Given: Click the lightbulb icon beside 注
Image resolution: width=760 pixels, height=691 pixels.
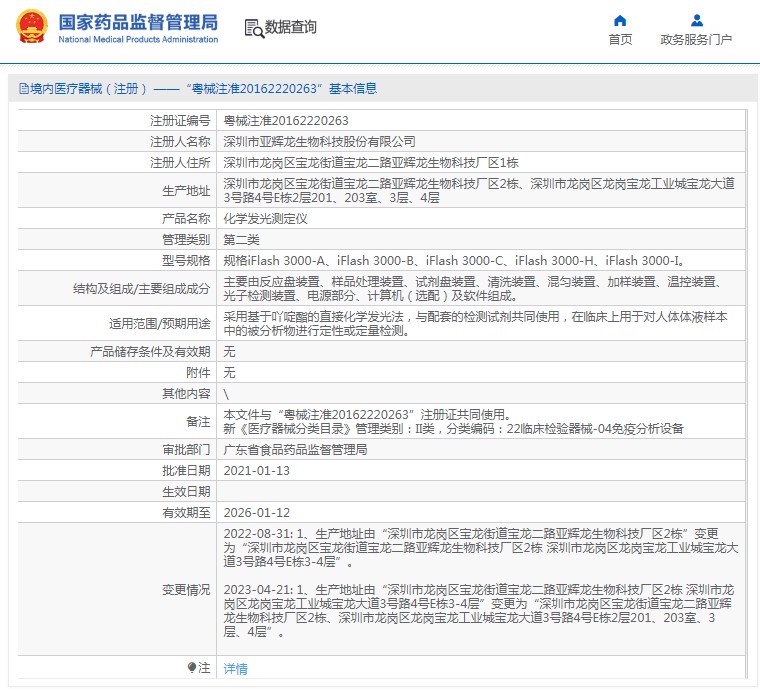Looking at the screenshot, I should pyautogui.click(x=192, y=667).
